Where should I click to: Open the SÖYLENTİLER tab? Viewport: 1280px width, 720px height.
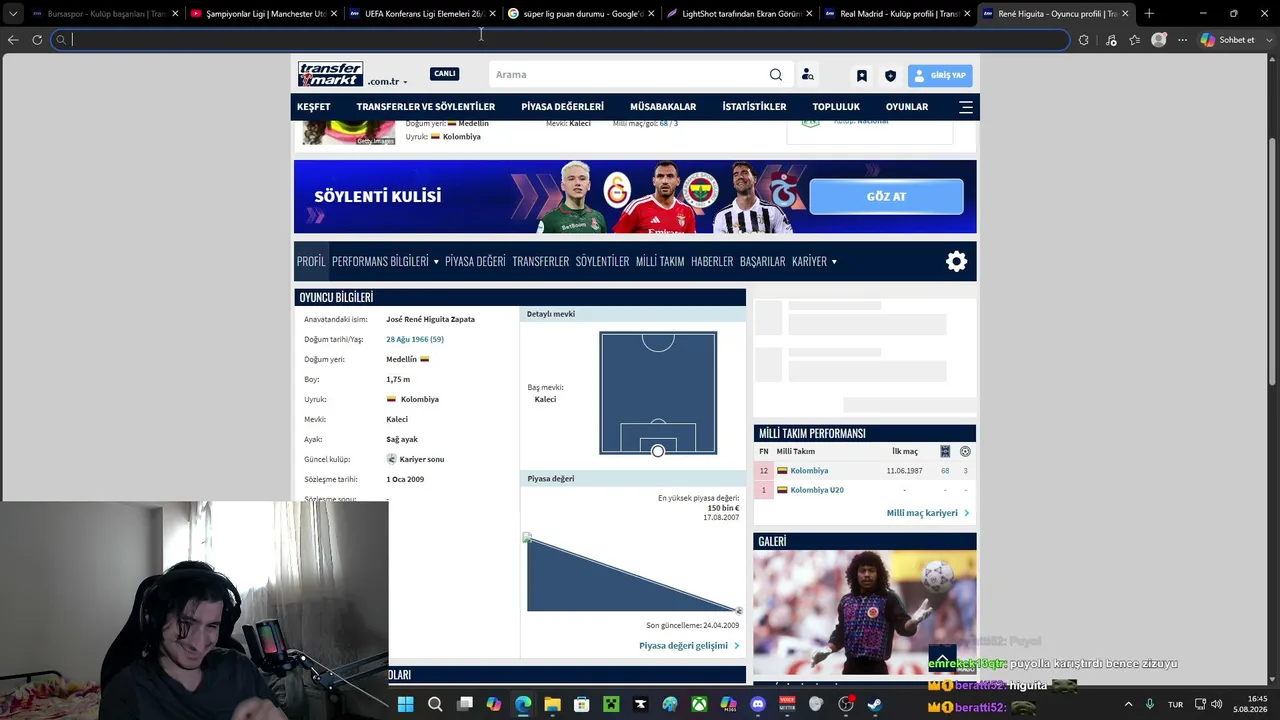pos(602,261)
